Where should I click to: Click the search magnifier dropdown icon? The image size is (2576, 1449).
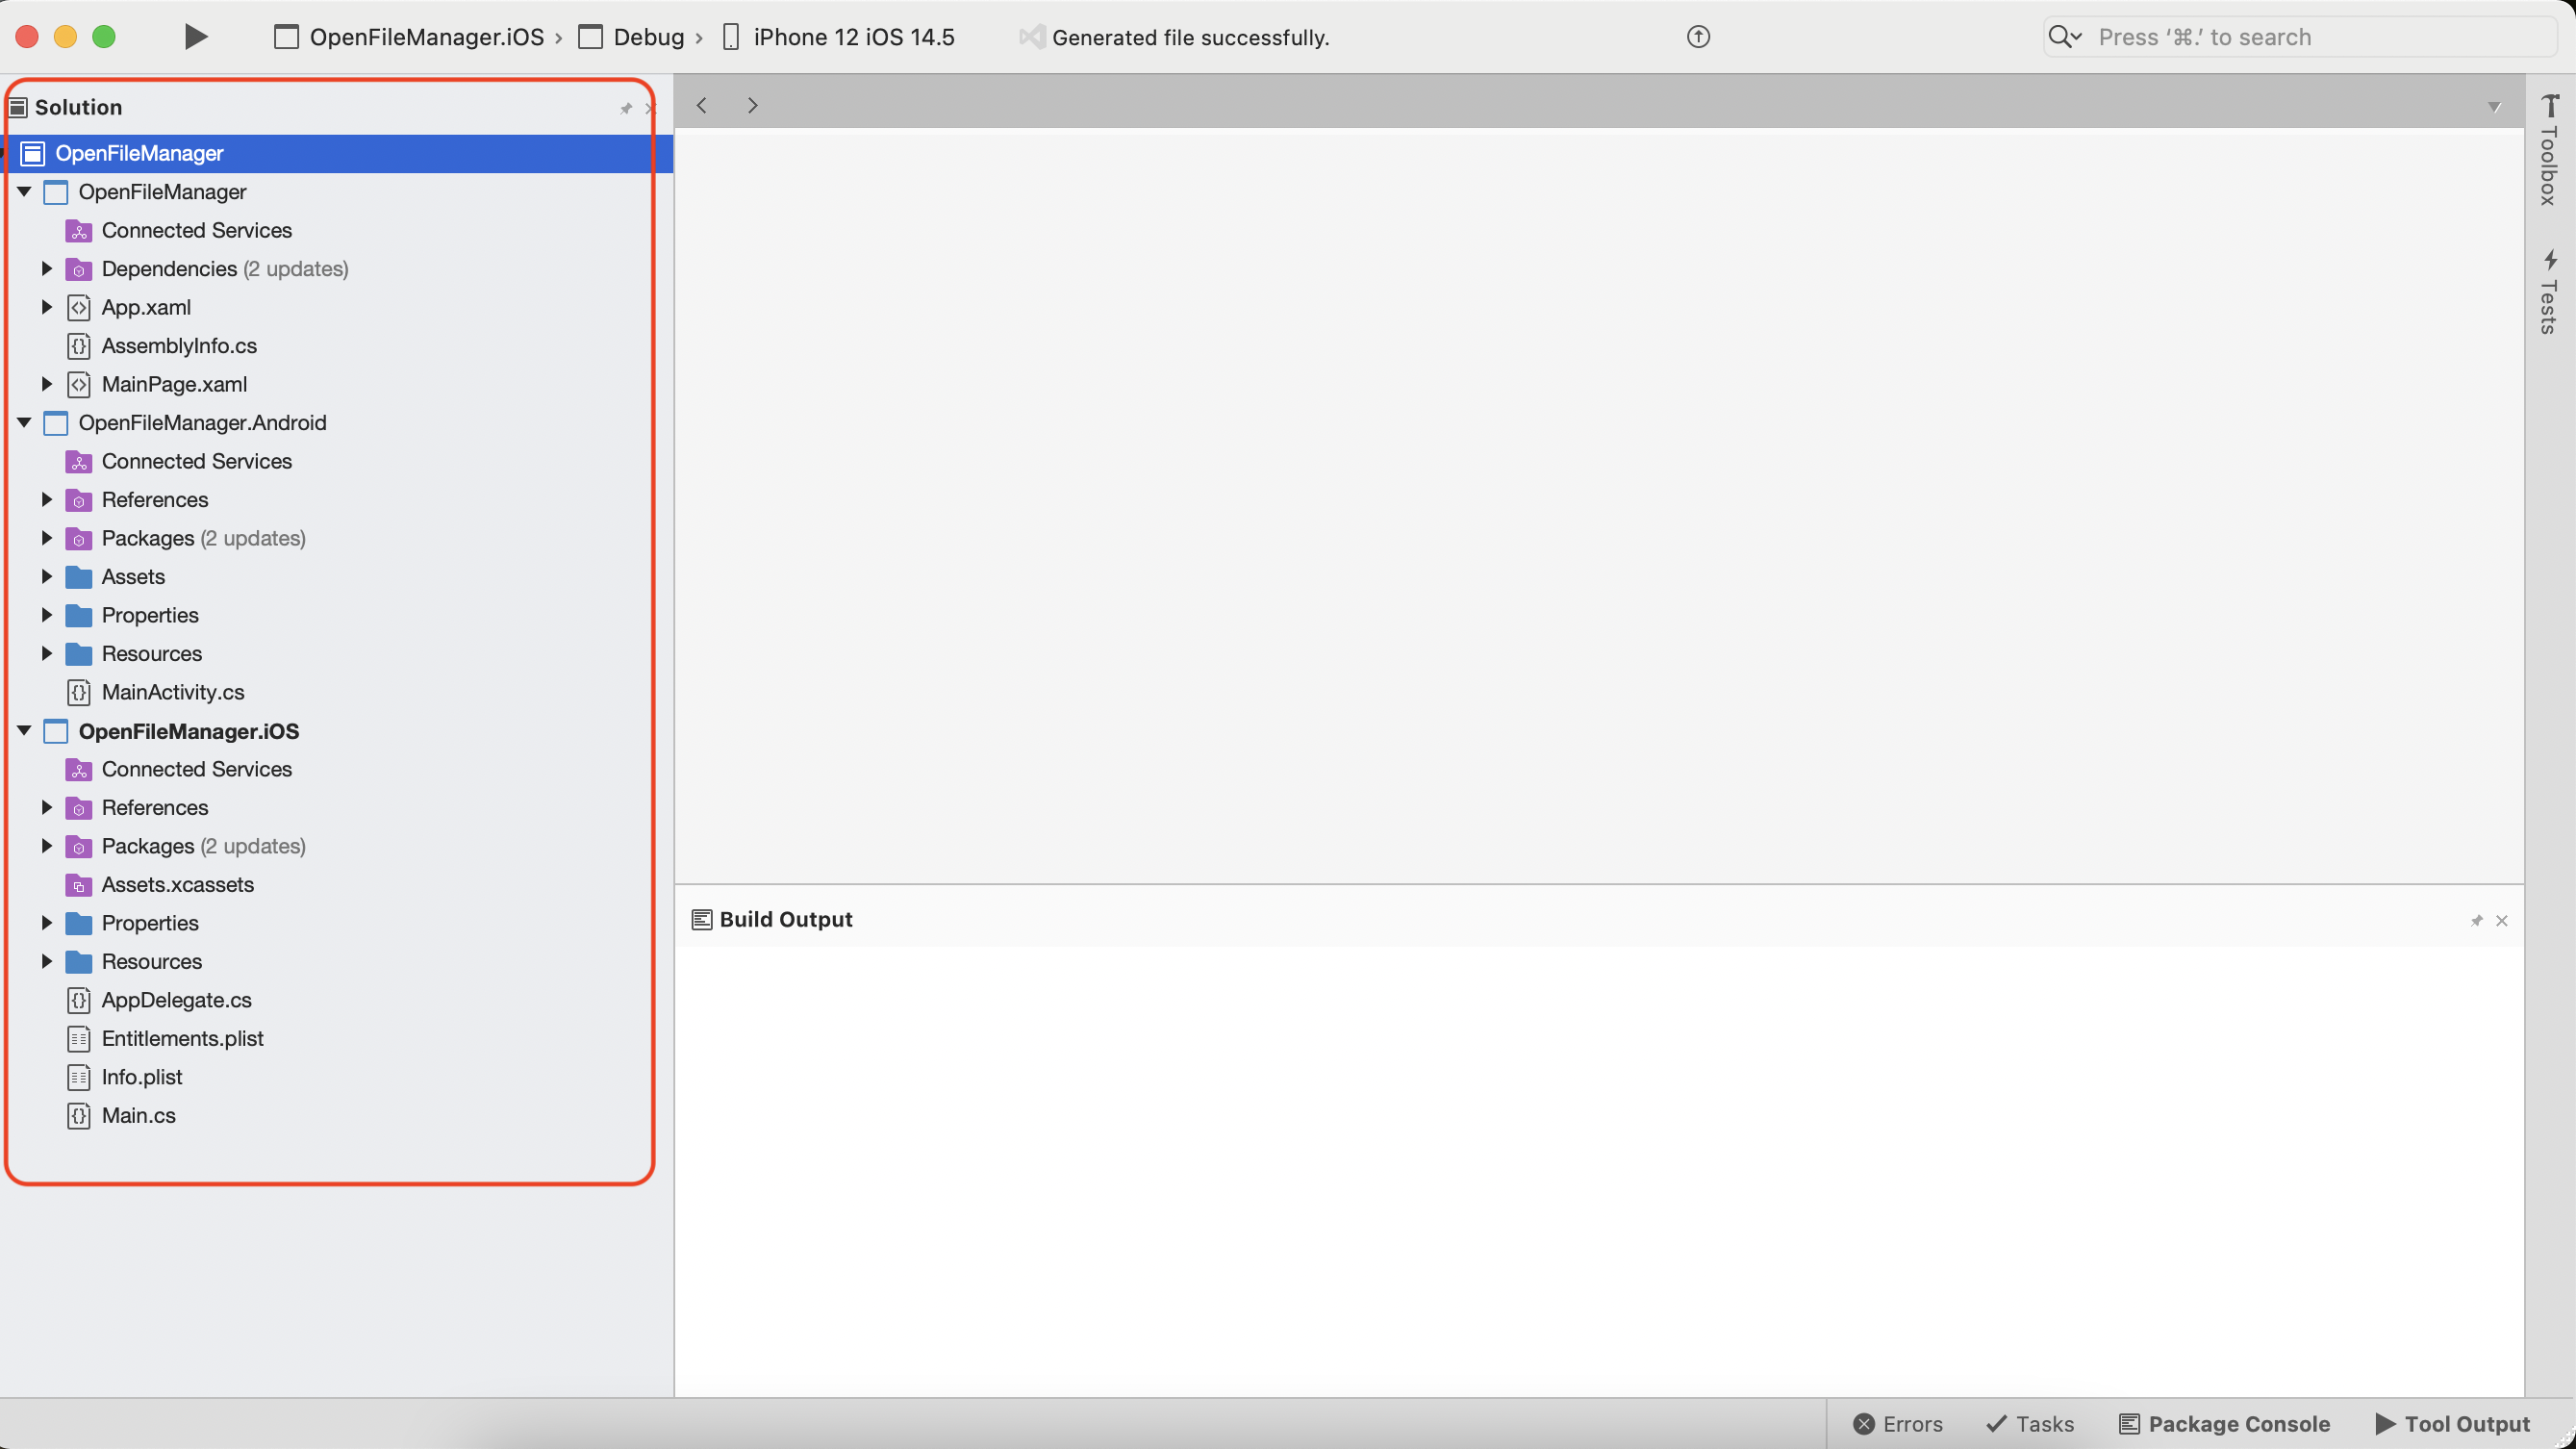(x=2065, y=37)
